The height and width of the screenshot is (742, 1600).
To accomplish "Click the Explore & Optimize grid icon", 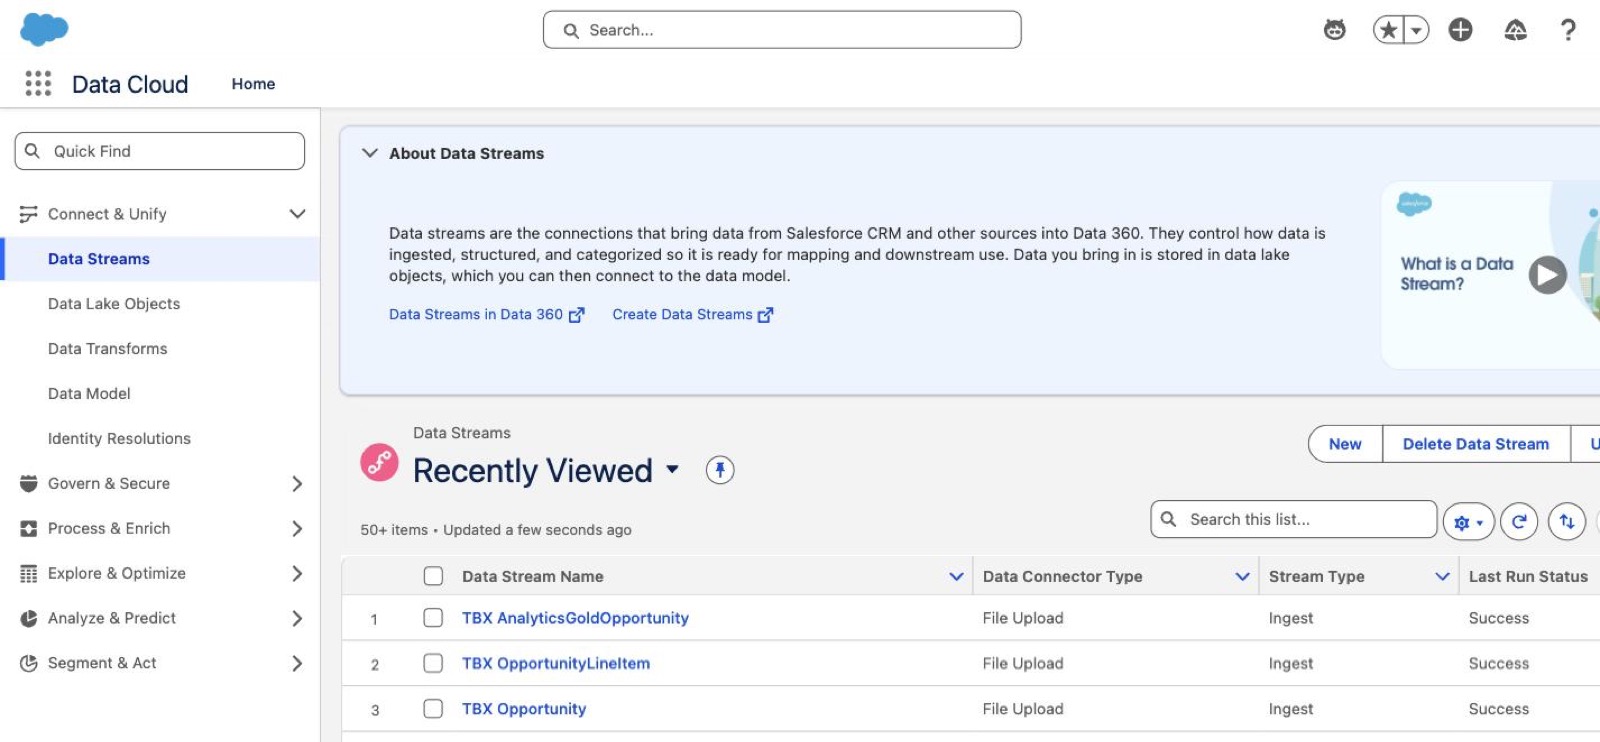I will 28,573.
